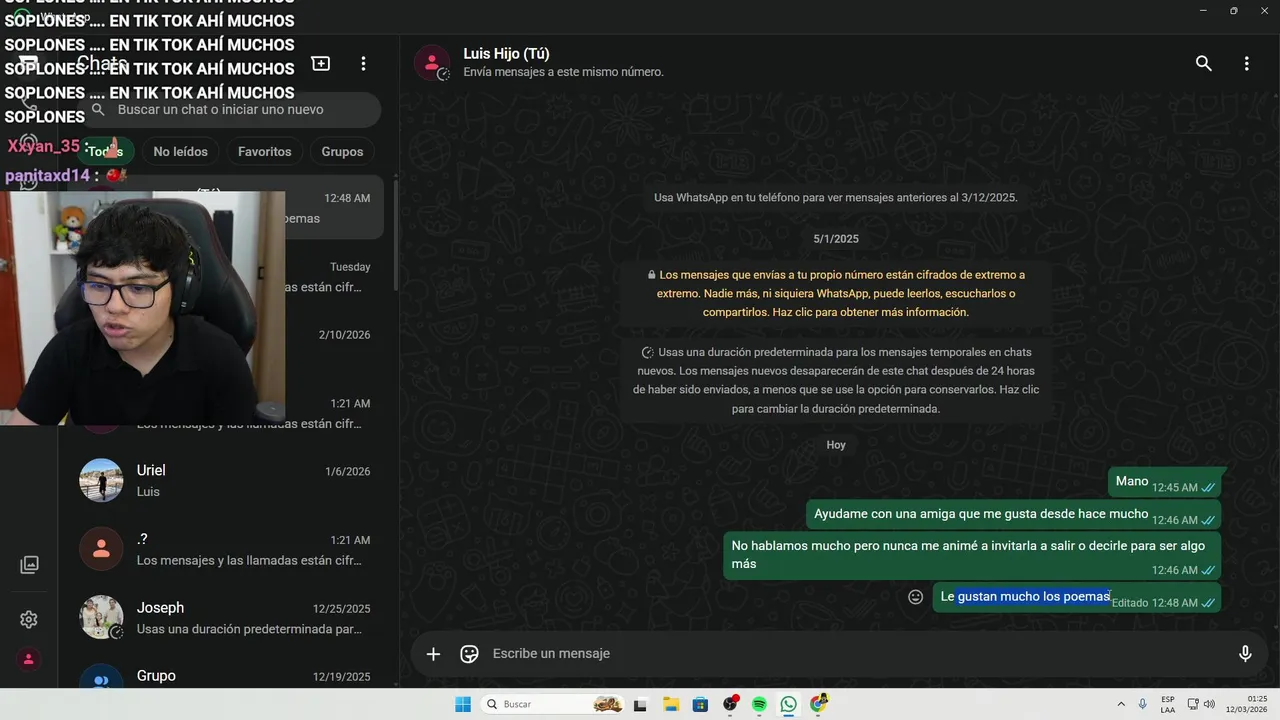1280x720 pixels.
Task: Click the end-to-end encryption notice
Action: point(836,293)
